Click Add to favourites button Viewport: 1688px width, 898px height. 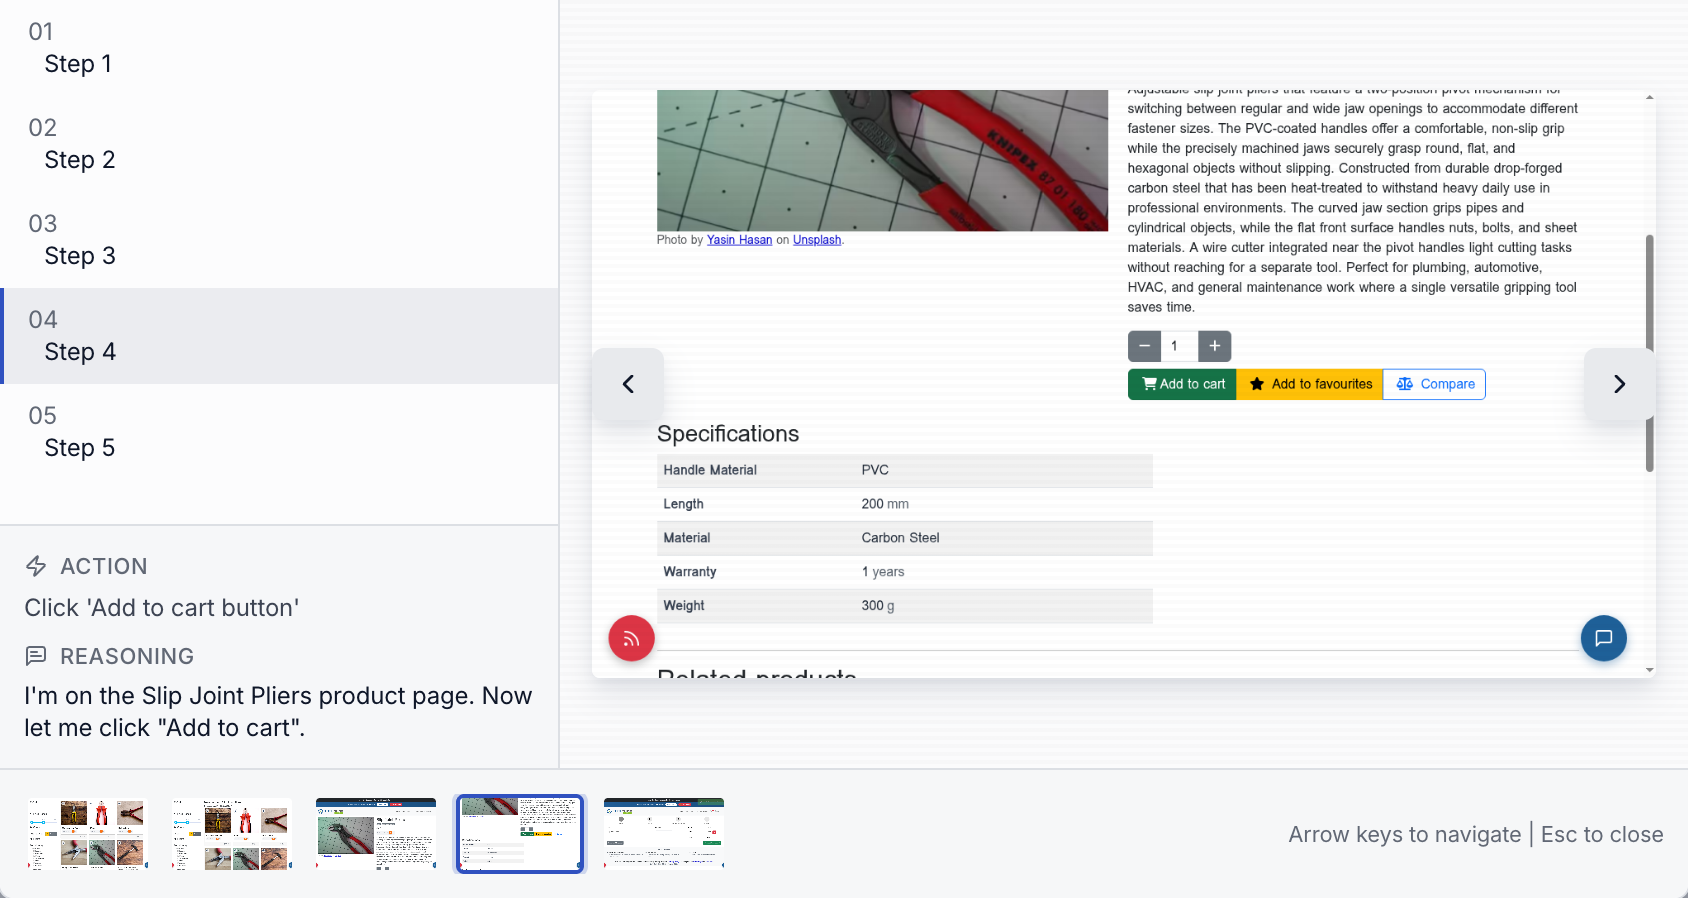(1310, 384)
